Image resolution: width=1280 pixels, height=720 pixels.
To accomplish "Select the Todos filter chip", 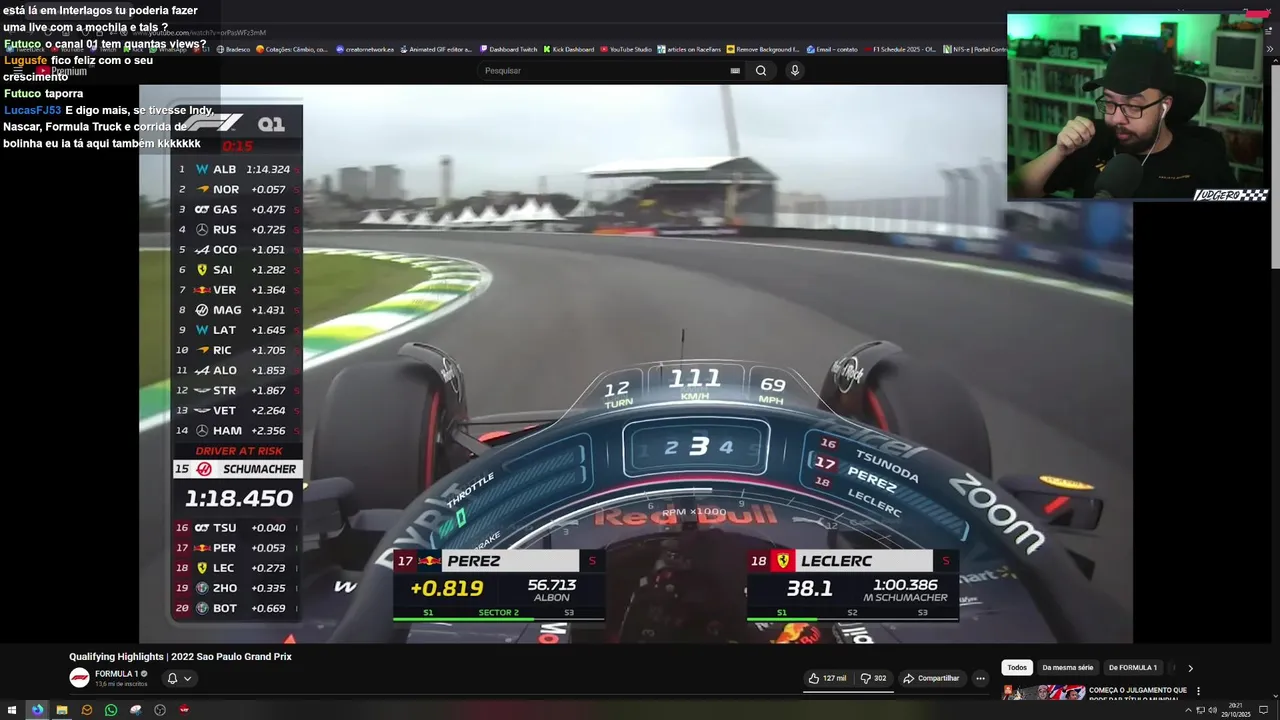I will (x=1017, y=668).
